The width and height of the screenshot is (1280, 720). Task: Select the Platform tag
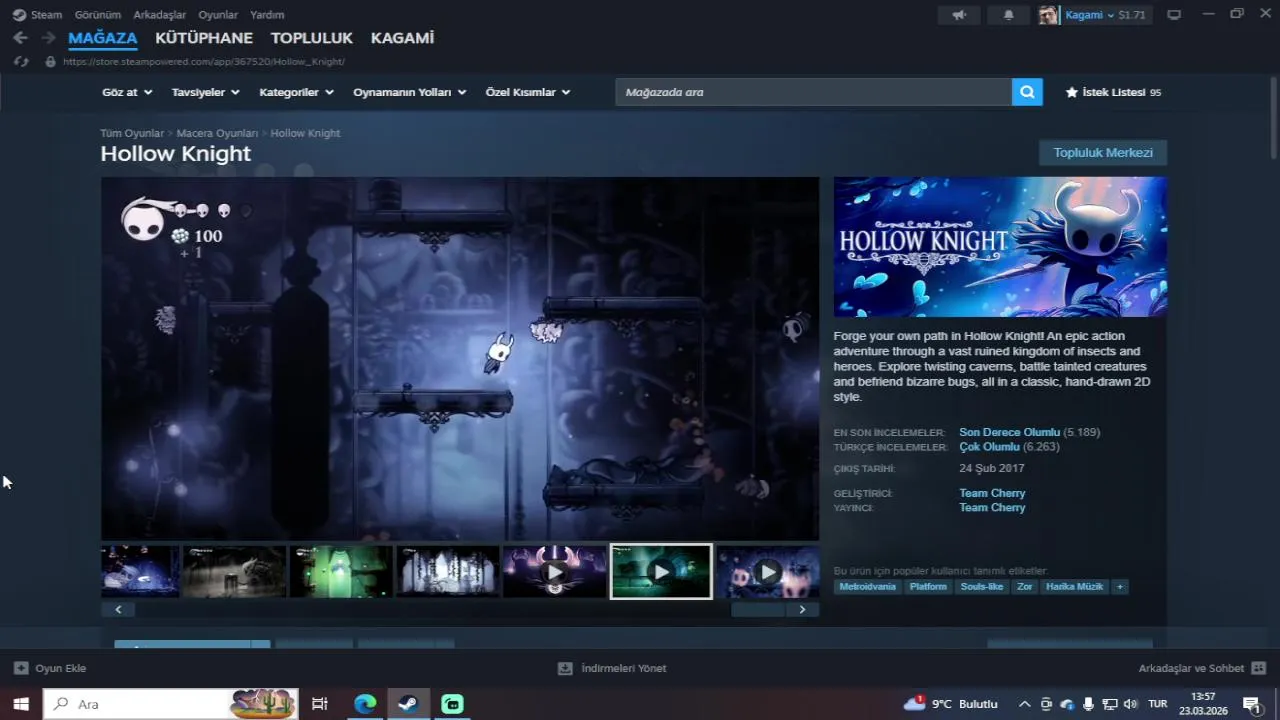coord(928,587)
